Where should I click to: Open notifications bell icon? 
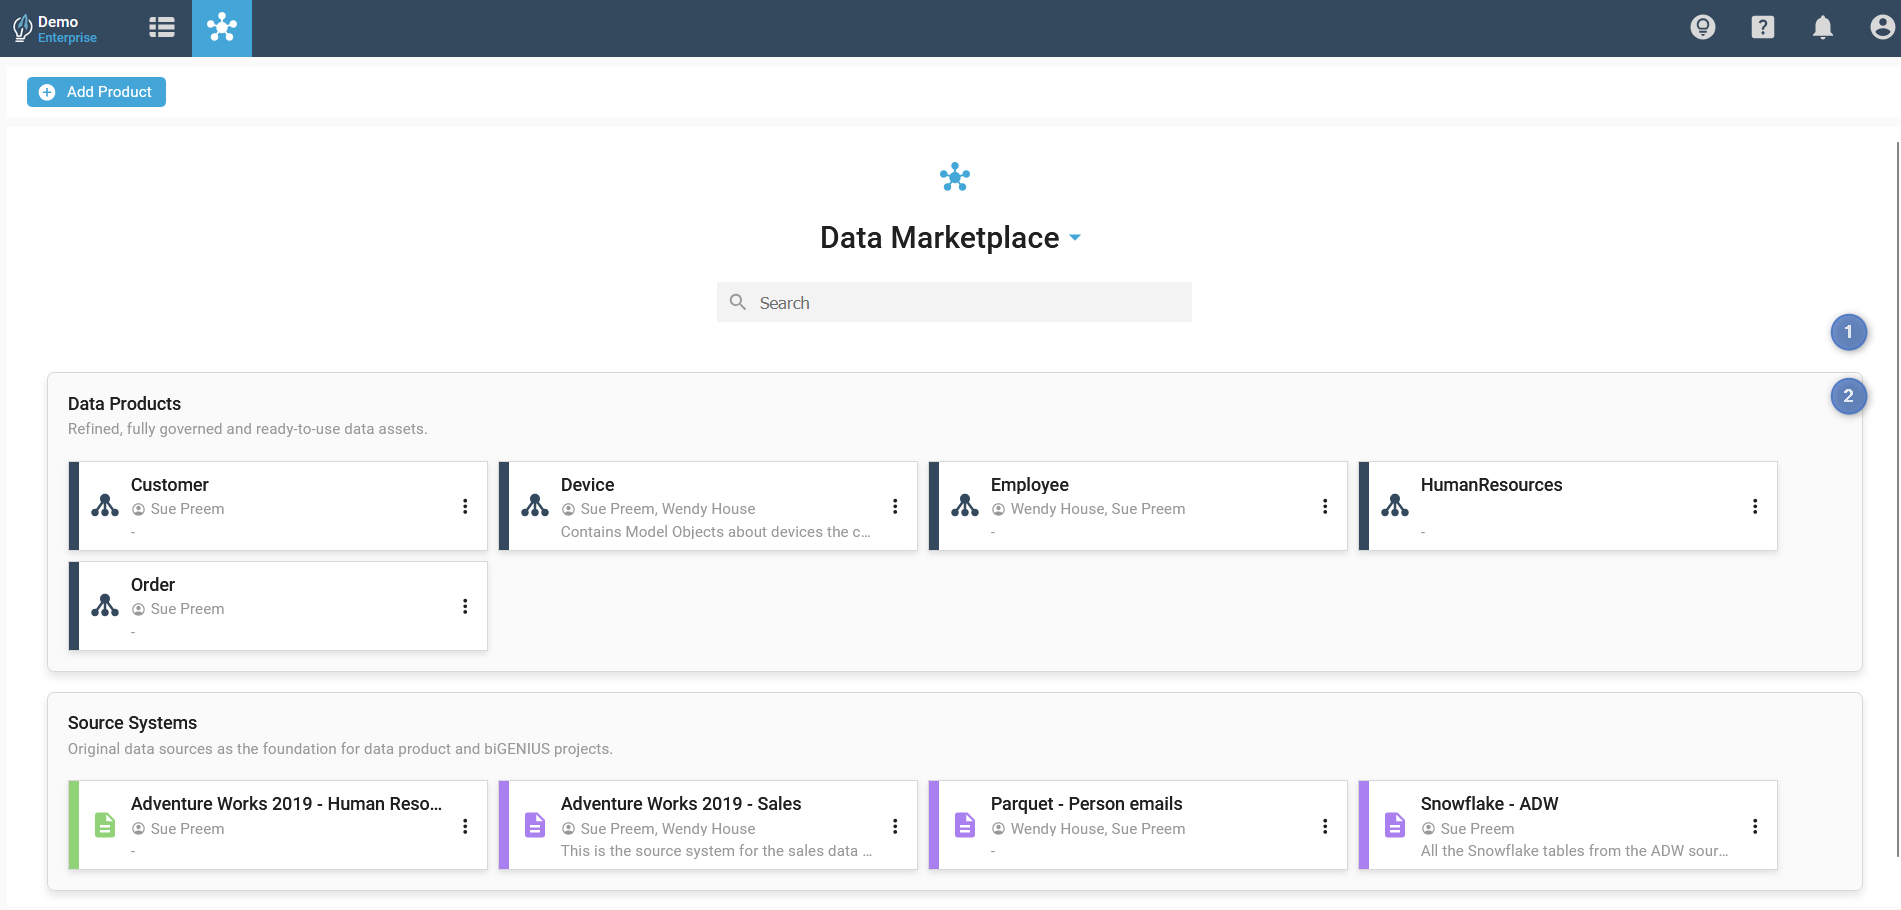coord(1822,28)
